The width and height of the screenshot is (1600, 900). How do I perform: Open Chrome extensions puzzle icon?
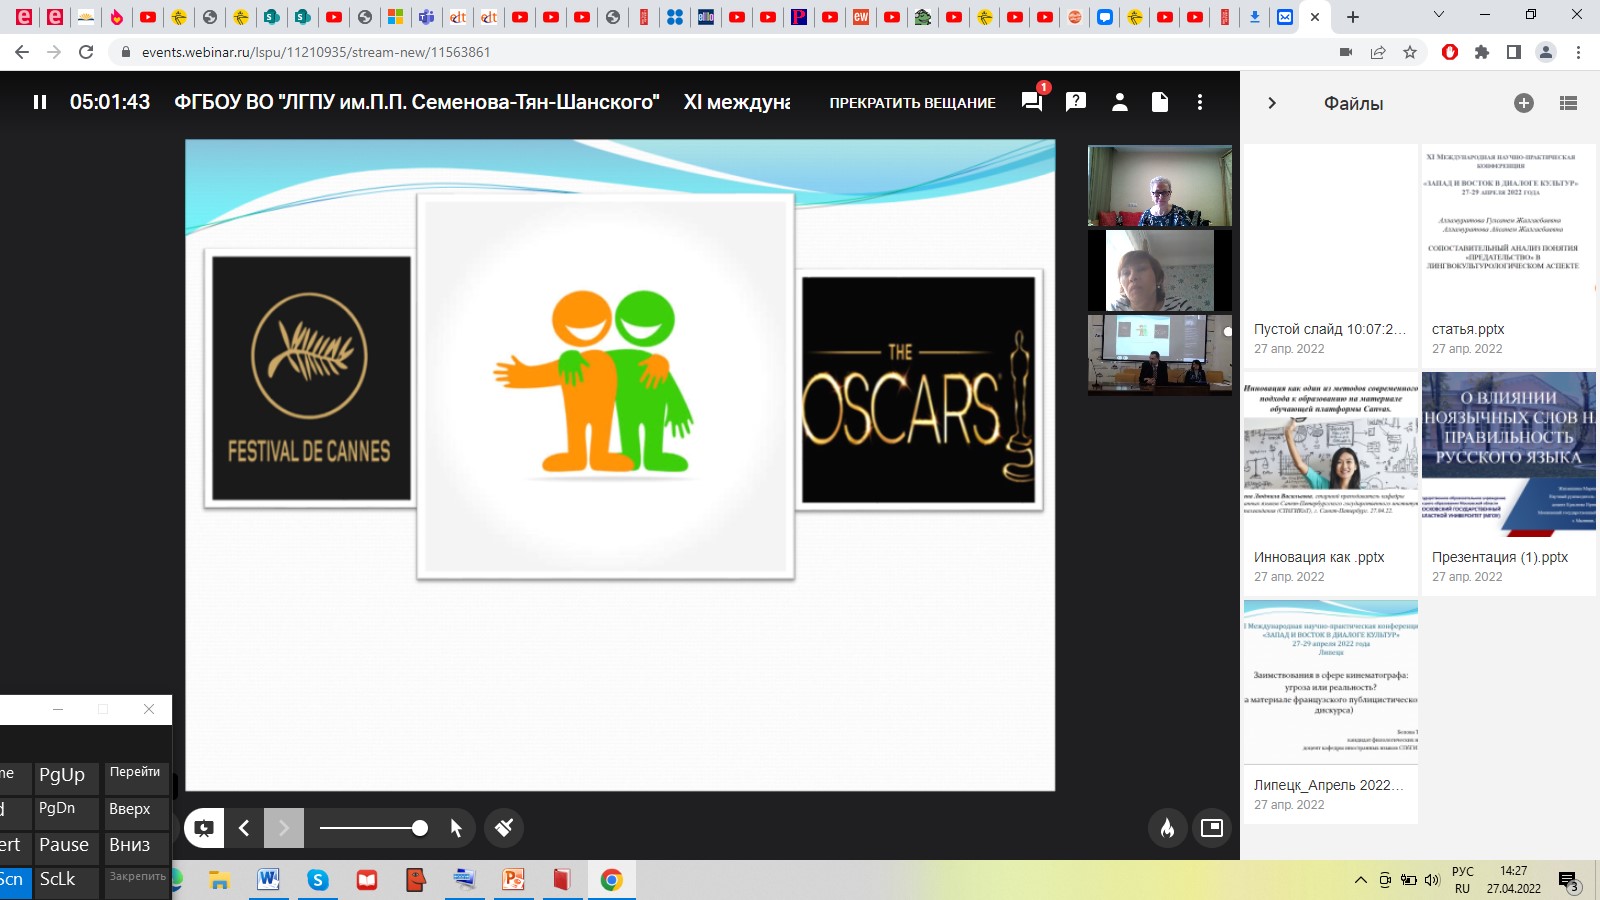1482,52
